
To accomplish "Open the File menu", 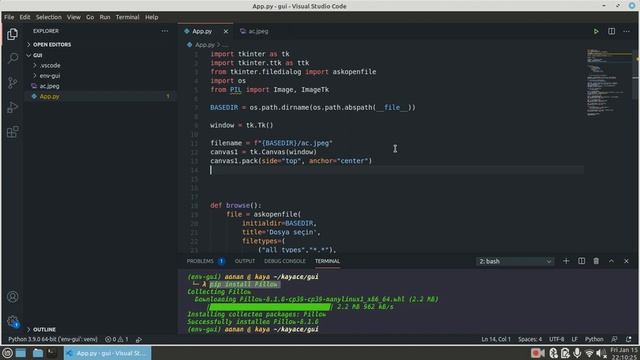I will click(9, 17).
